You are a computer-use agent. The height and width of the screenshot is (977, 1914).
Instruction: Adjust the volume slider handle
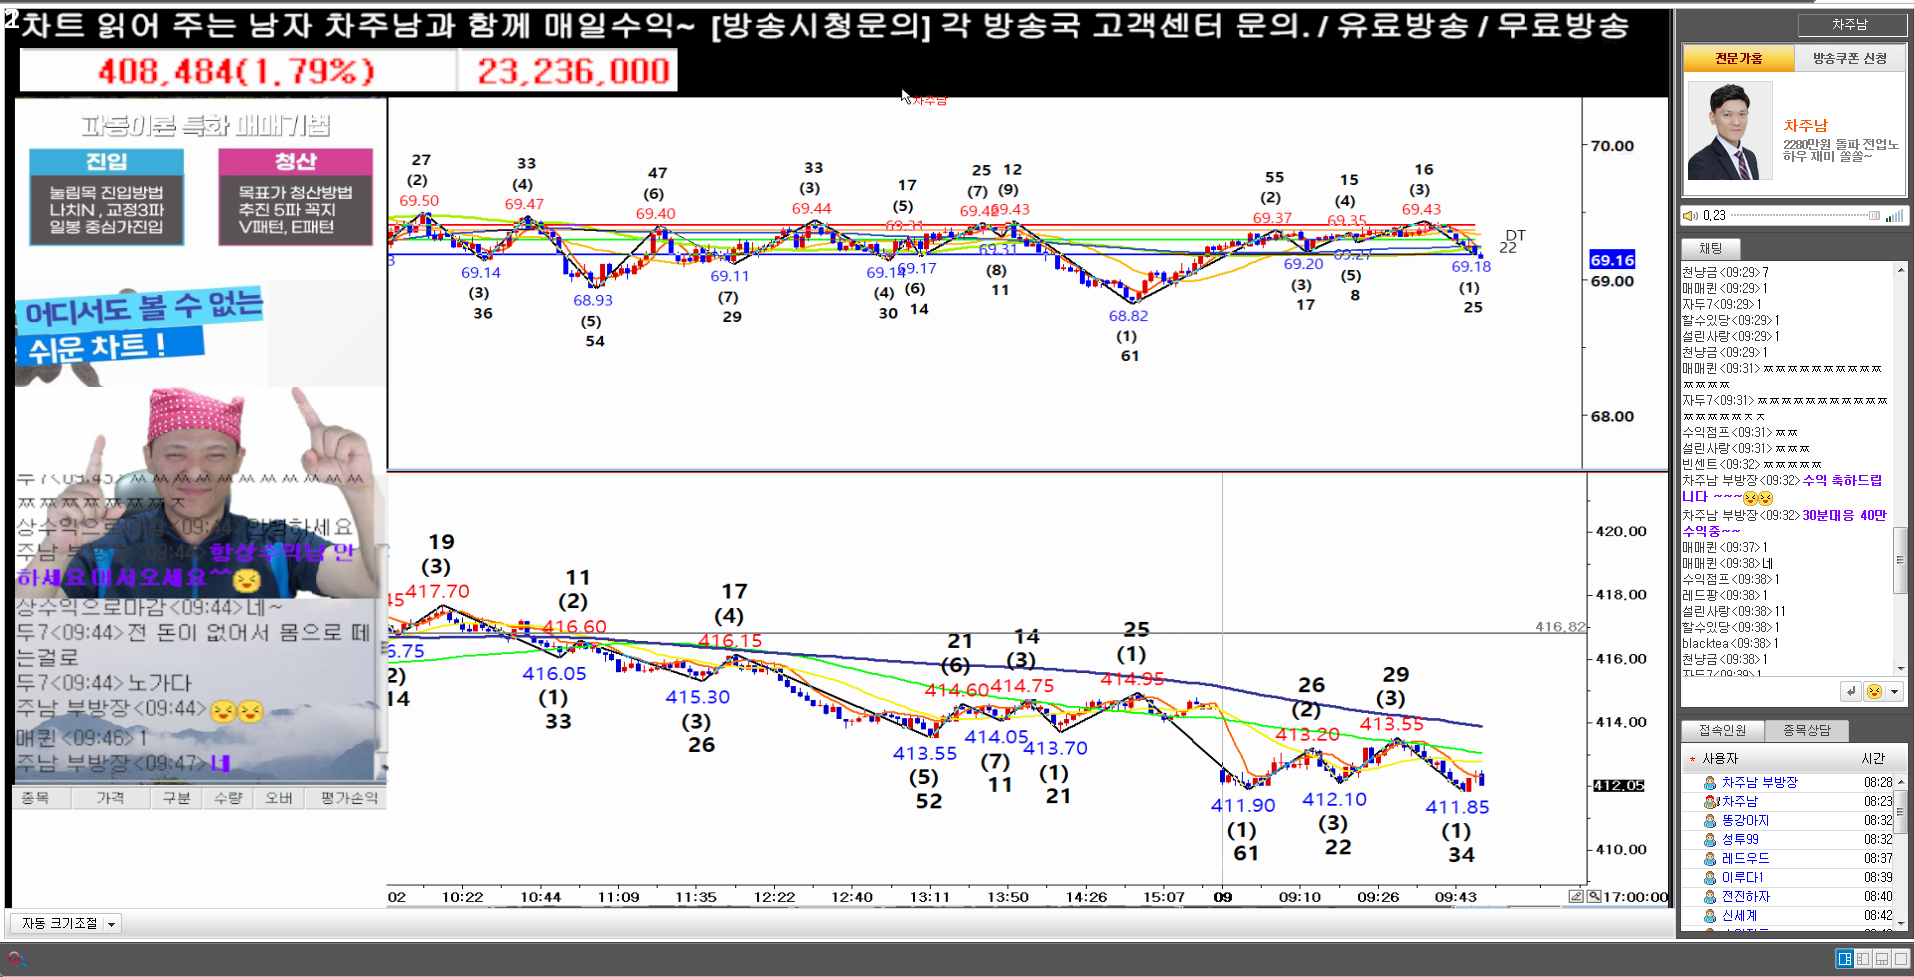[x=1873, y=215]
